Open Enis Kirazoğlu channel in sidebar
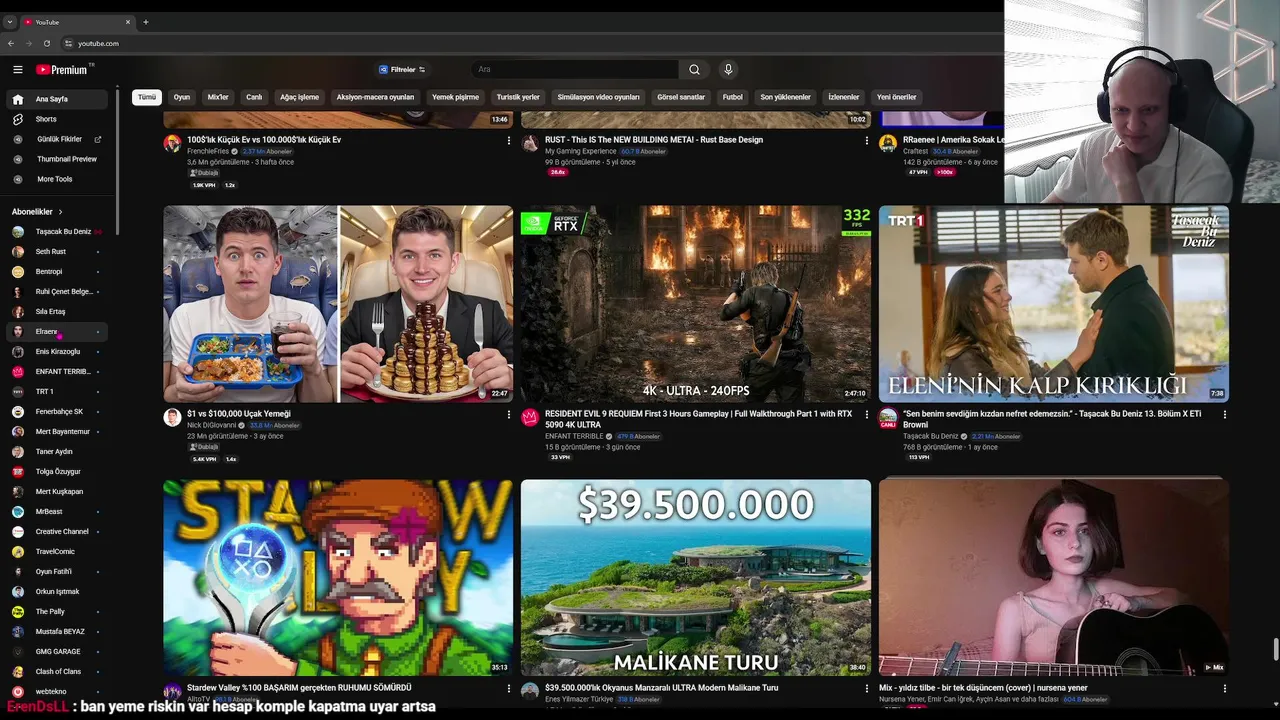The height and width of the screenshot is (720, 1280). tap(57, 351)
